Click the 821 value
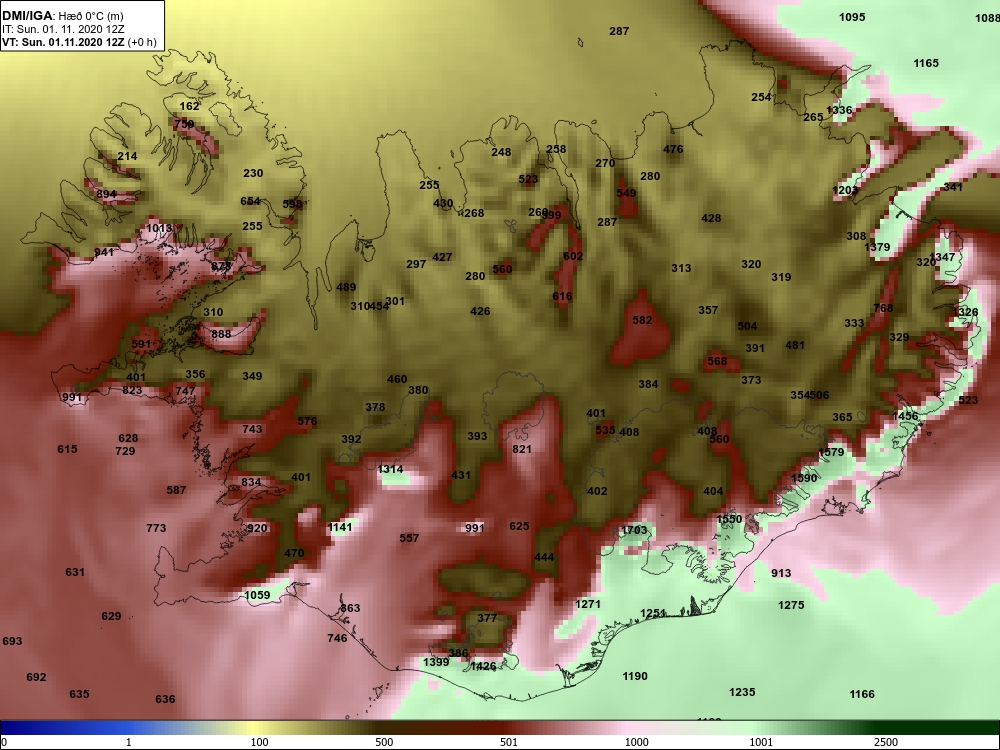1000x750 pixels. [x=522, y=449]
